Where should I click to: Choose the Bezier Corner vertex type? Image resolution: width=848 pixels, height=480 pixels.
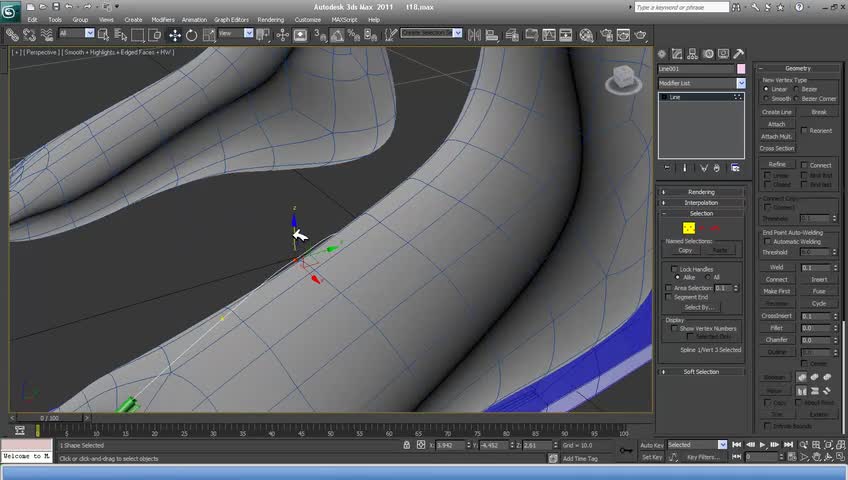pos(797,99)
